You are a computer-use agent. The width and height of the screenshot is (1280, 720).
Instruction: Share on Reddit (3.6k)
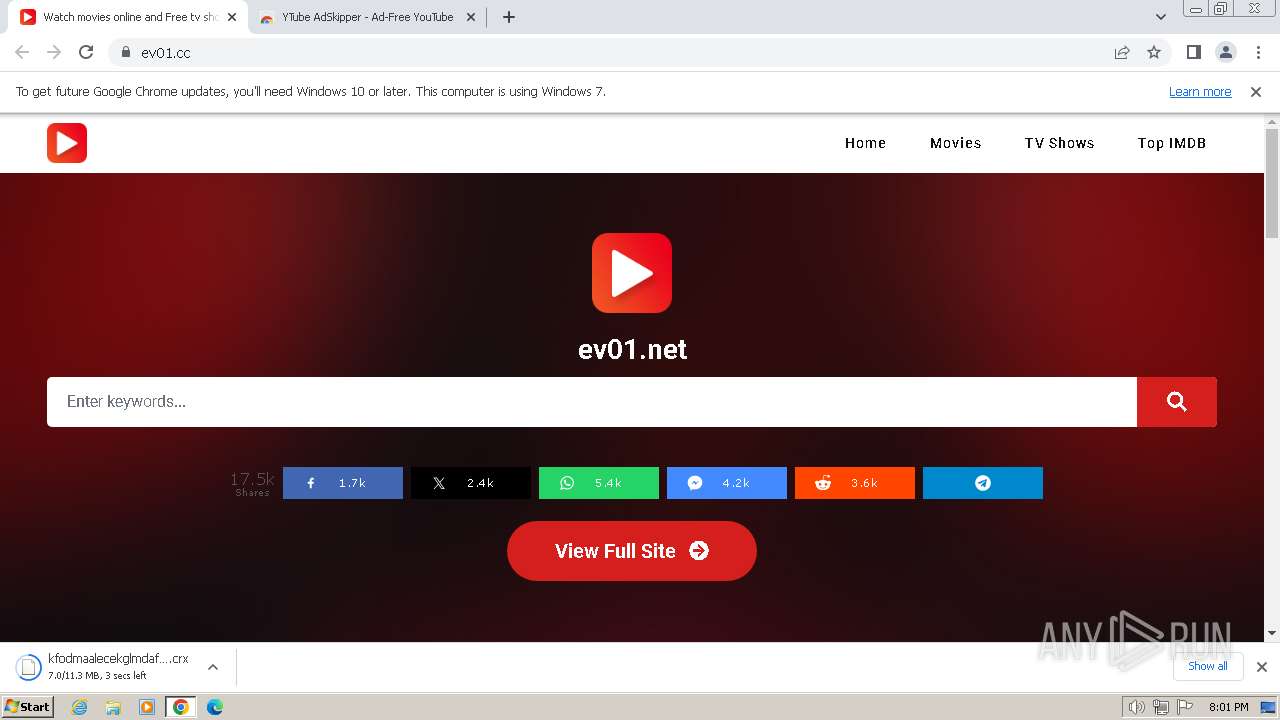[855, 483]
